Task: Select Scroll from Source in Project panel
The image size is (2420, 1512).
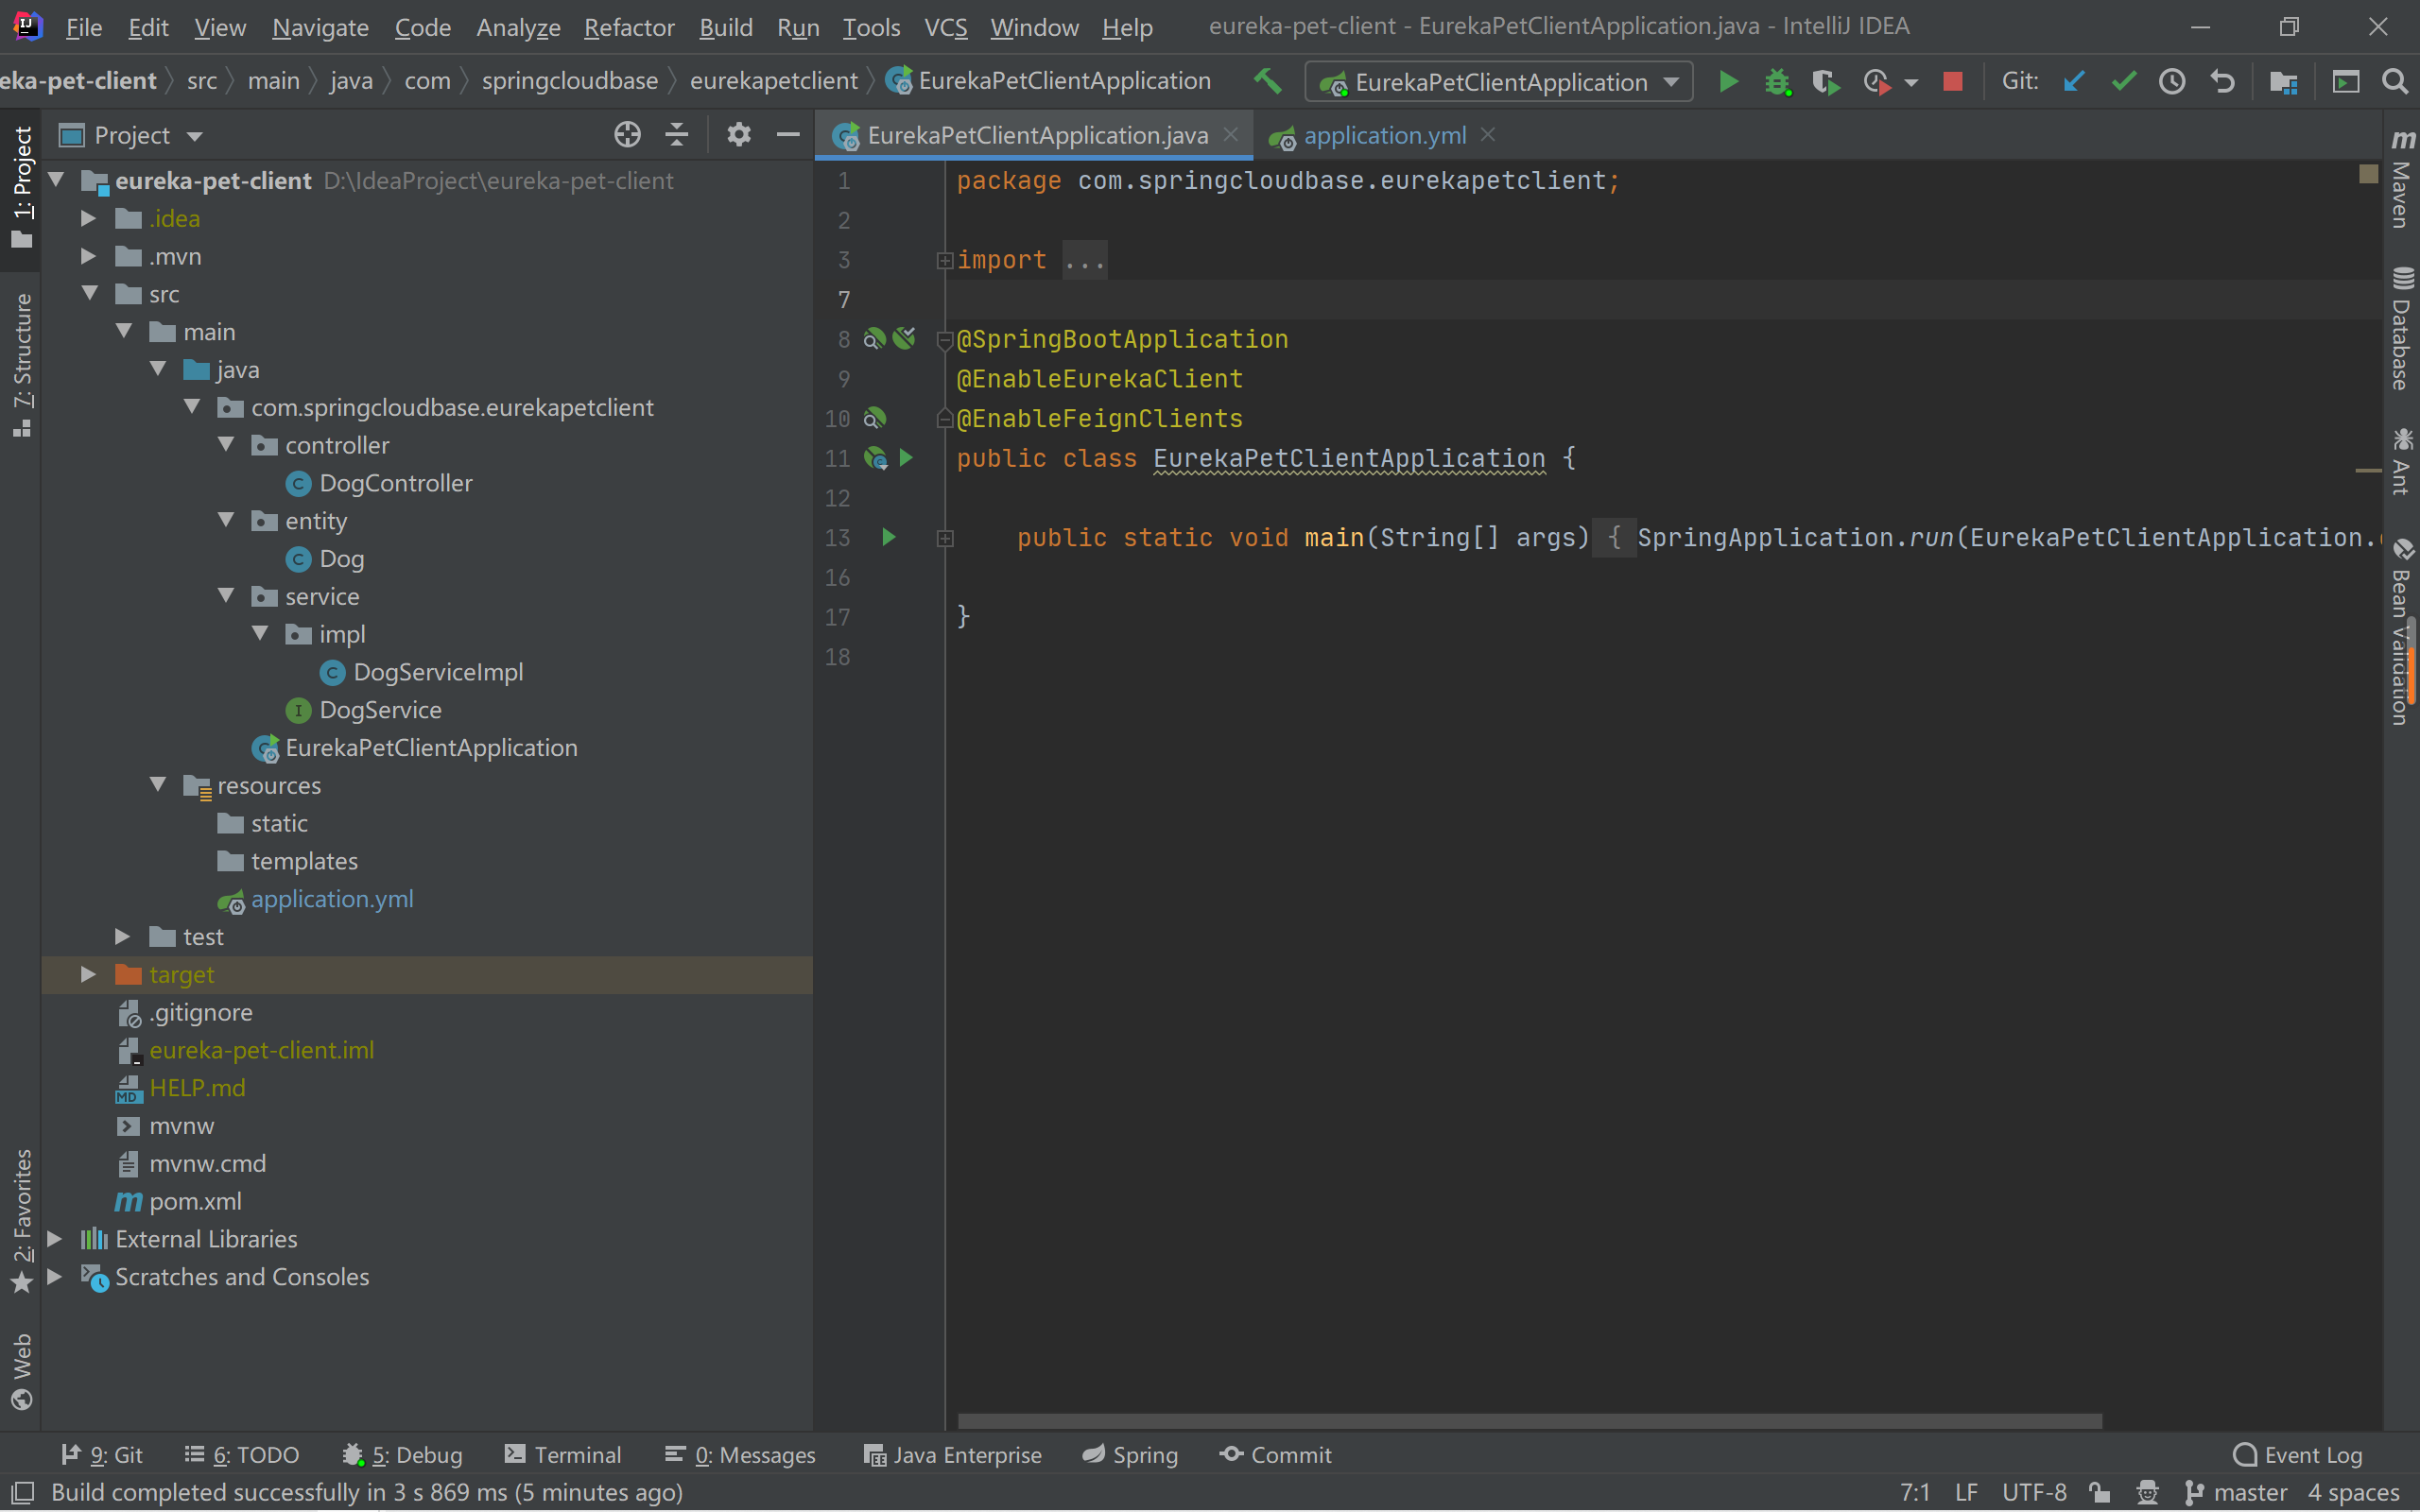Action: click(628, 134)
